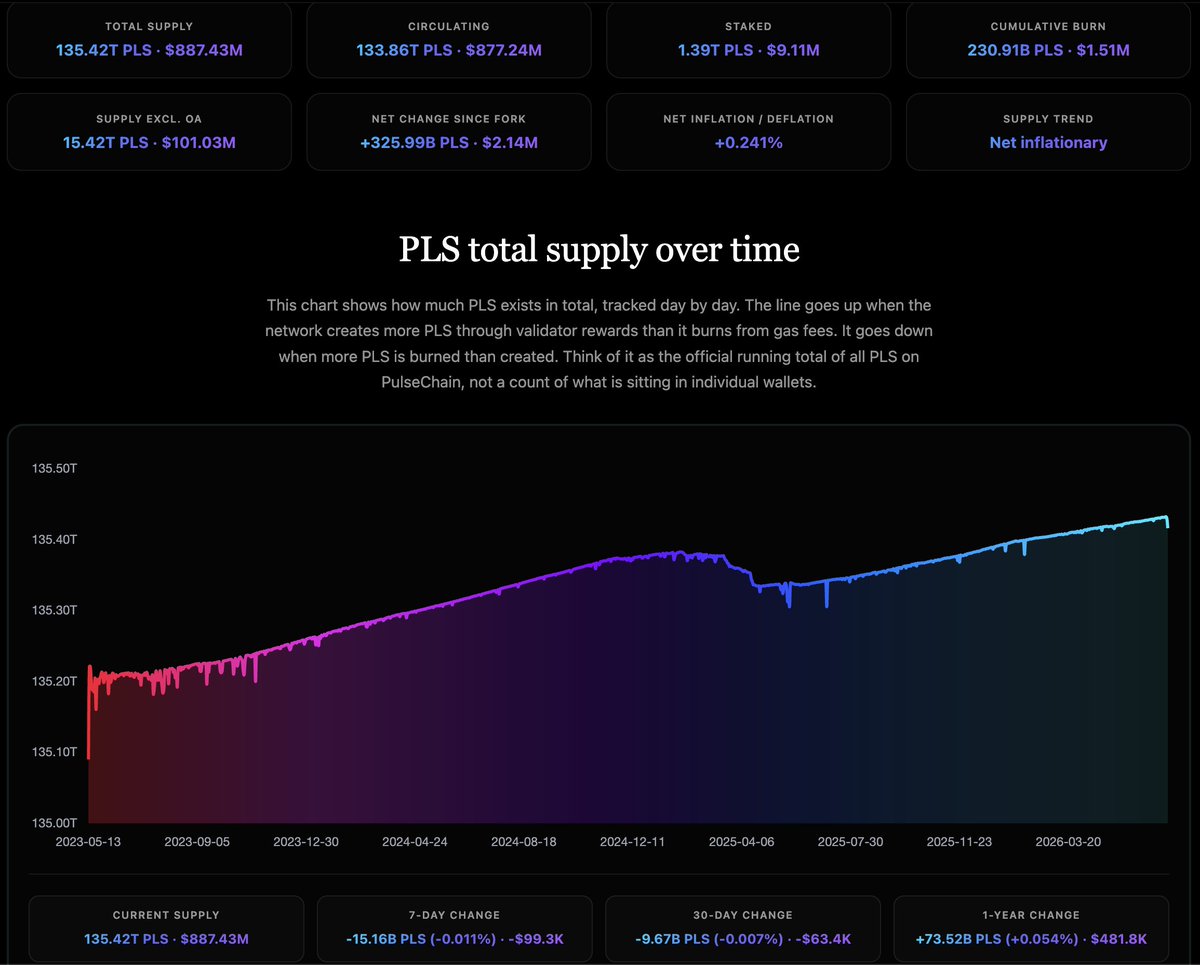Click the cyan endpoint of the supply line
This screenshot has height=965, width=1200.
pos(1167,521)
